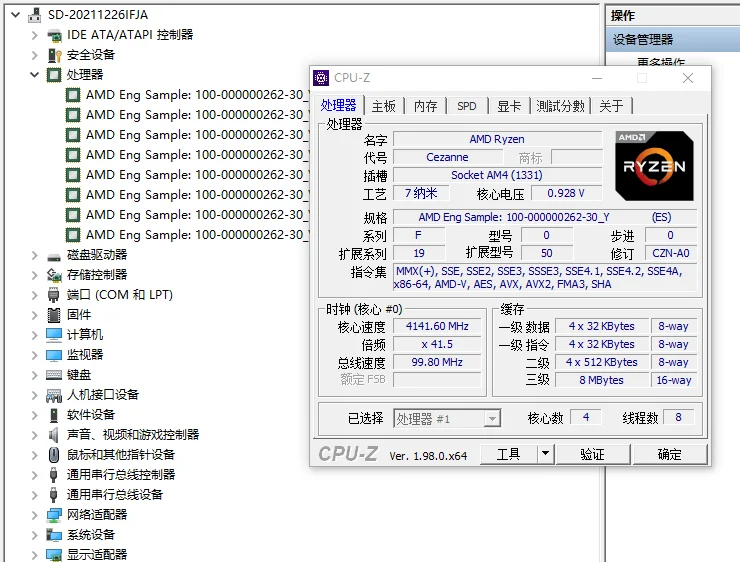Collapse the 处理器 tree node
The image size is (740, 562).
34,75
